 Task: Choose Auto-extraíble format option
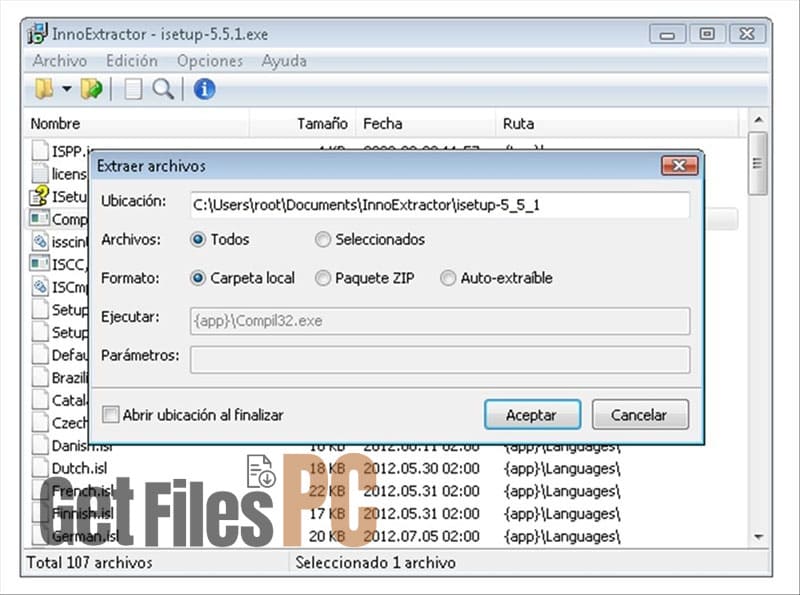tap(448, 278)
